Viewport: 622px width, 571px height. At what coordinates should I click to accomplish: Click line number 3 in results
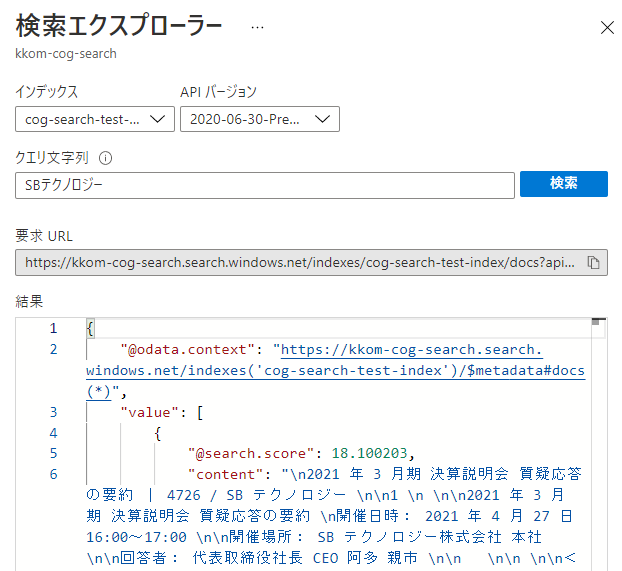tap(53, 412)
